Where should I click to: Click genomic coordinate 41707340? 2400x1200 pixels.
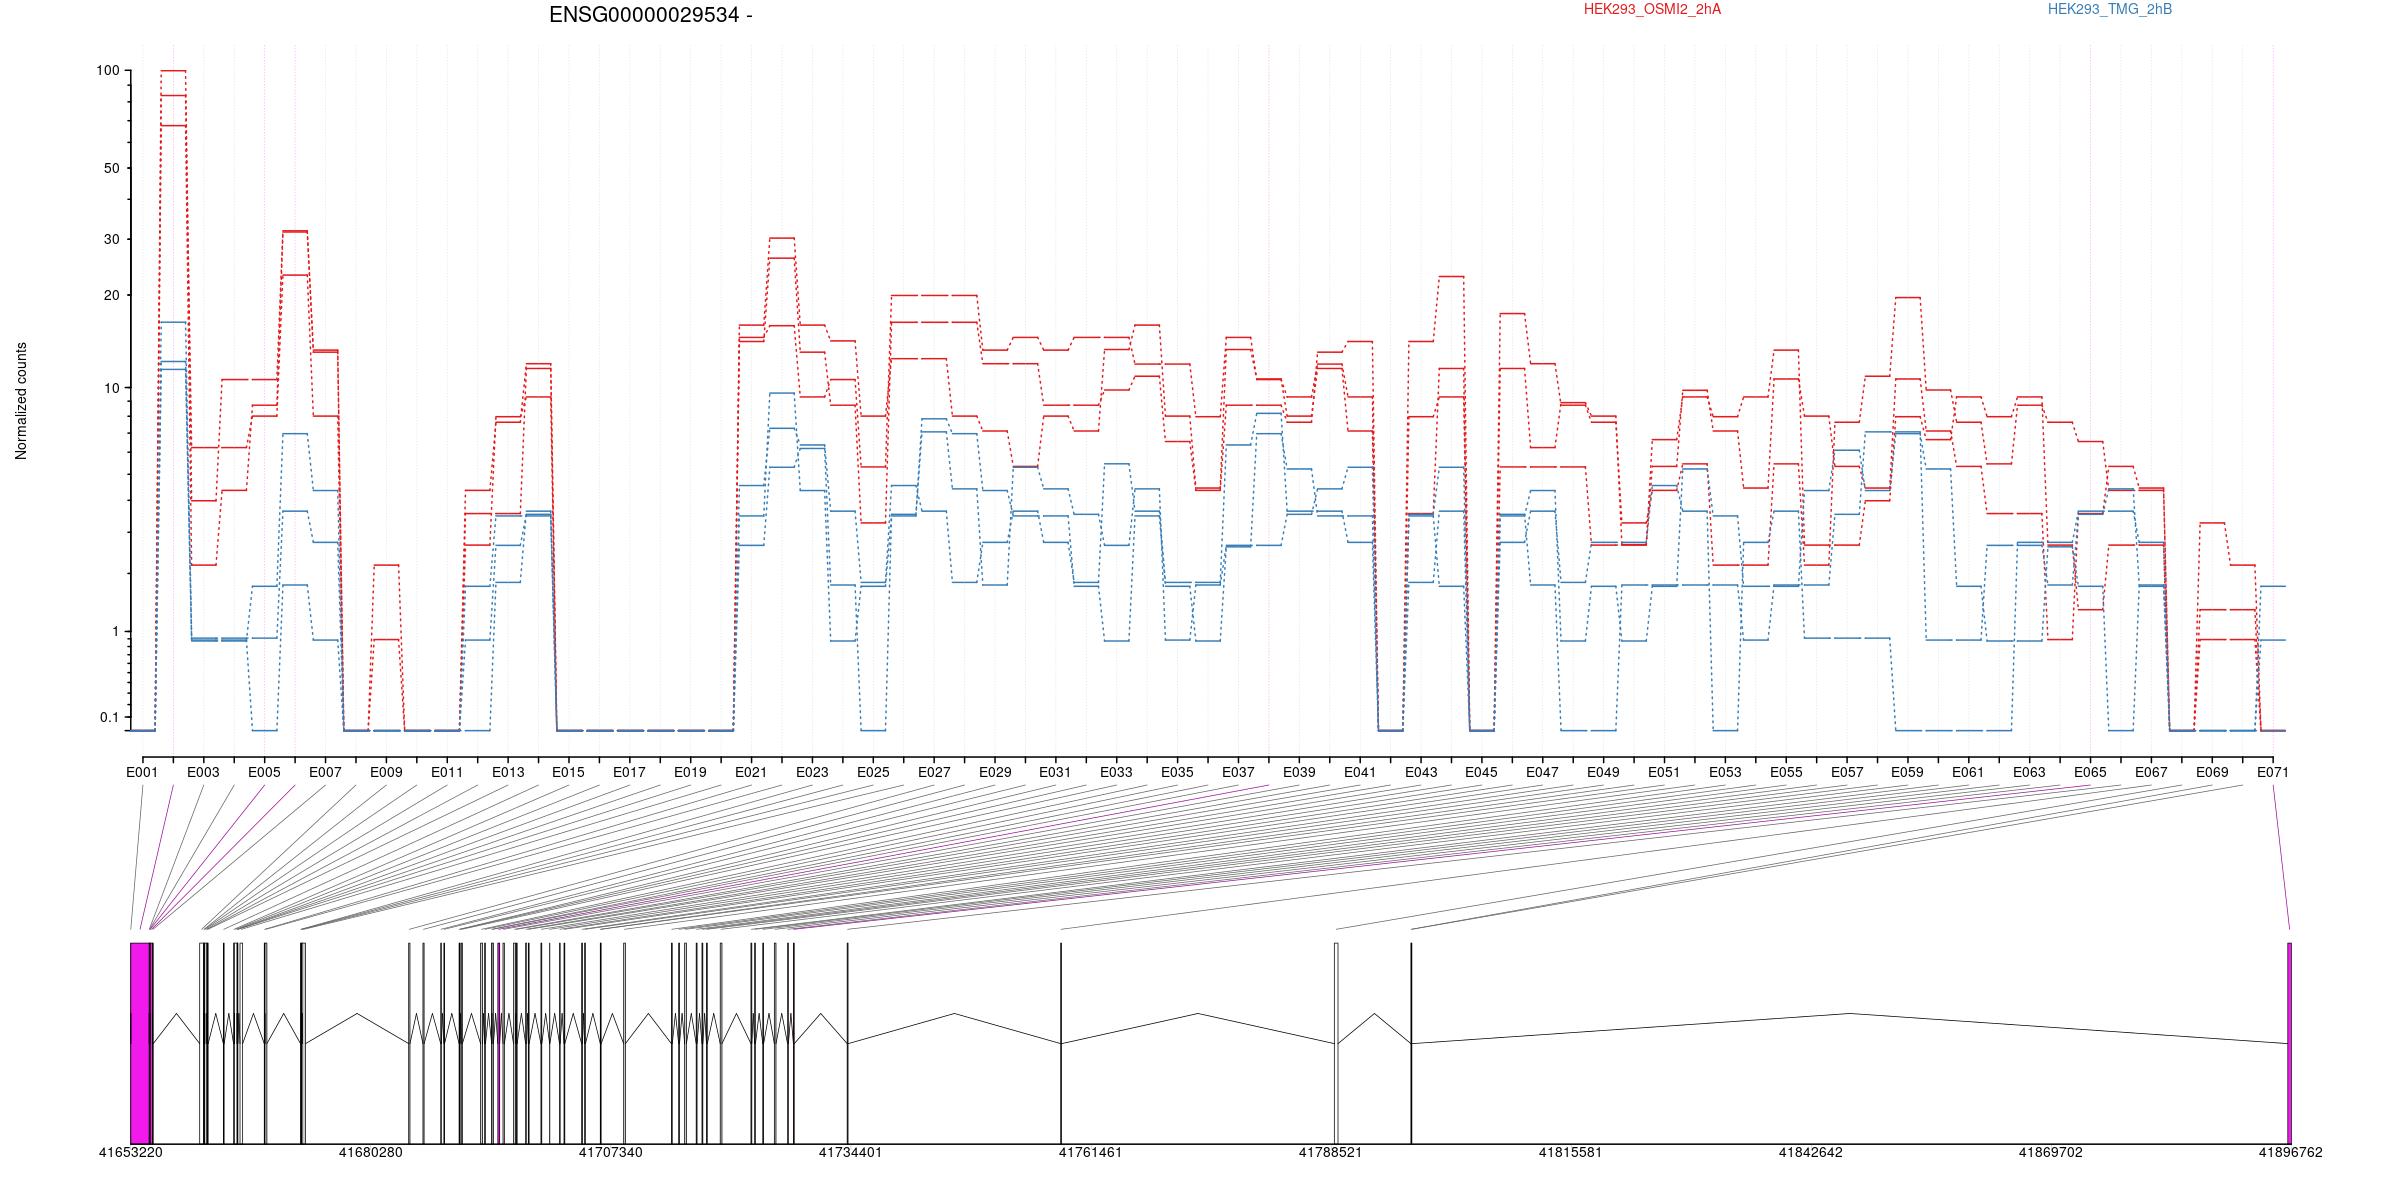610,1152
